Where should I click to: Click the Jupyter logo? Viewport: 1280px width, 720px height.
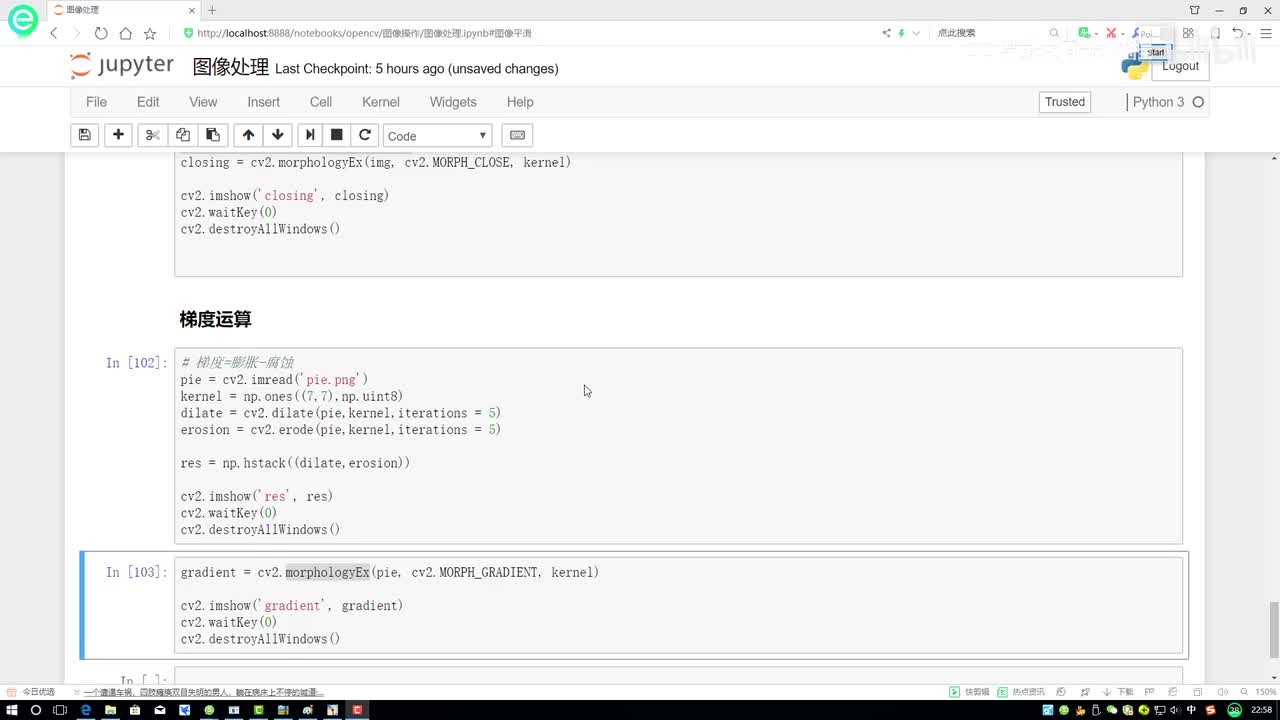click(122, 66)
